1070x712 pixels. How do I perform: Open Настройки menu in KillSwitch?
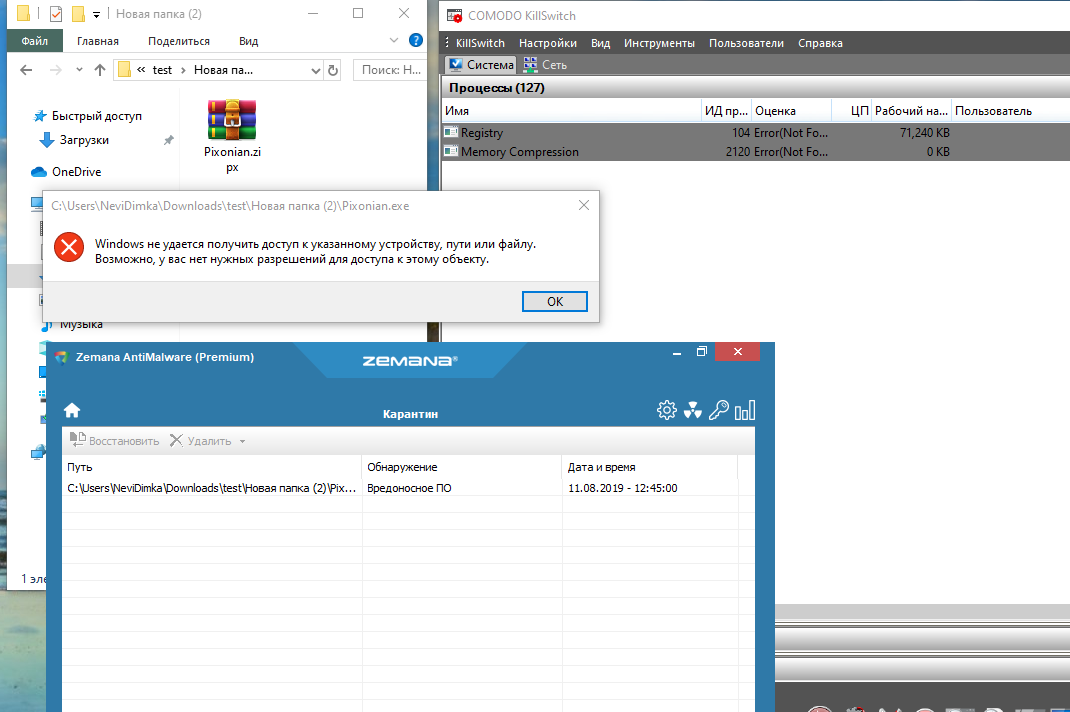point(547,43)
